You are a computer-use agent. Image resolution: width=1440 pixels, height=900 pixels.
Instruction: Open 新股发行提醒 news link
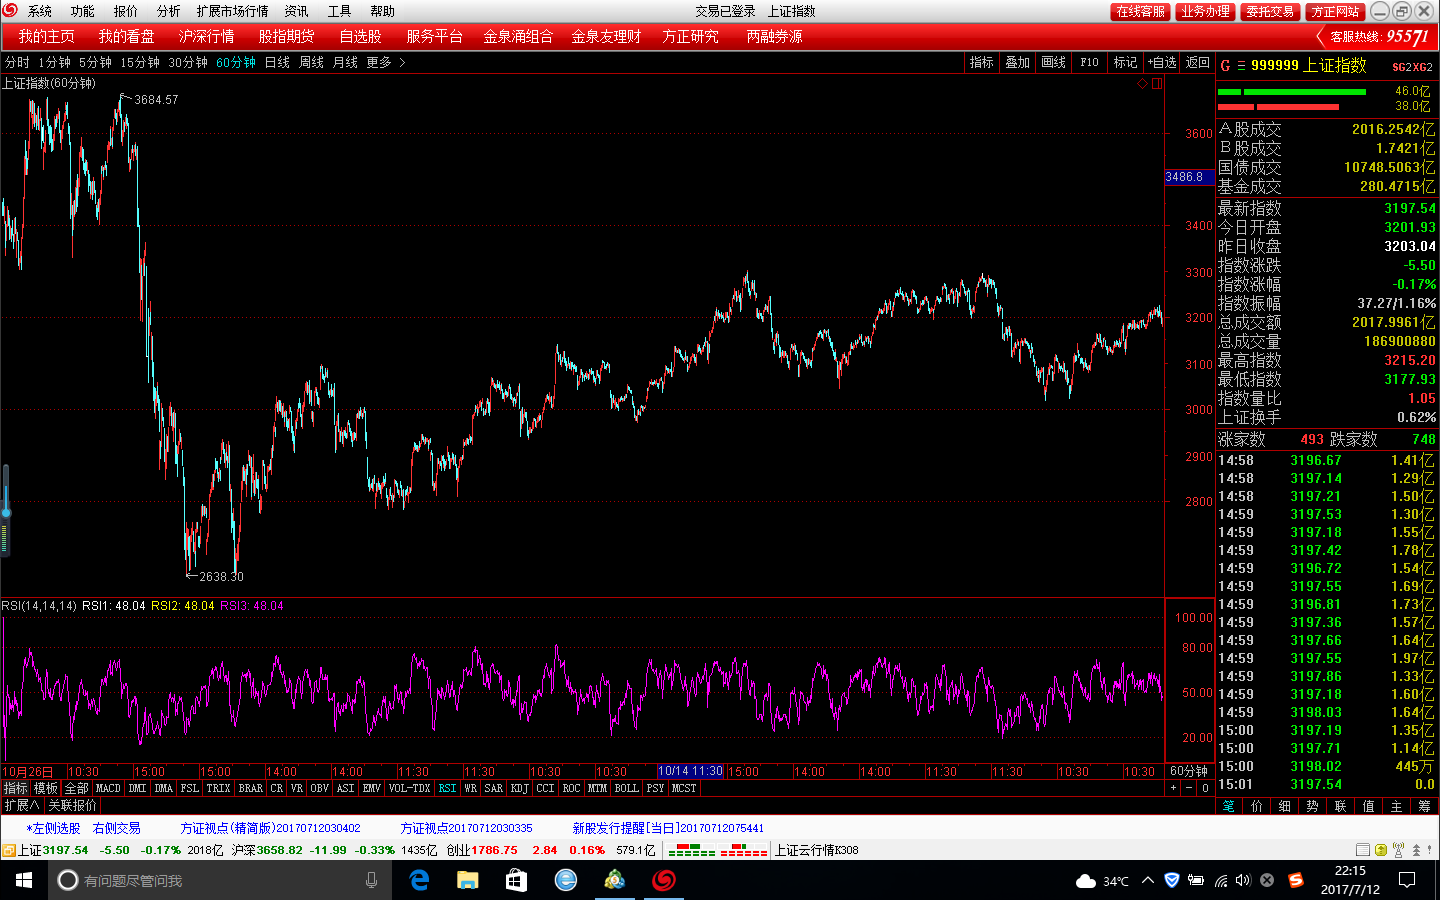click(668, 828)
